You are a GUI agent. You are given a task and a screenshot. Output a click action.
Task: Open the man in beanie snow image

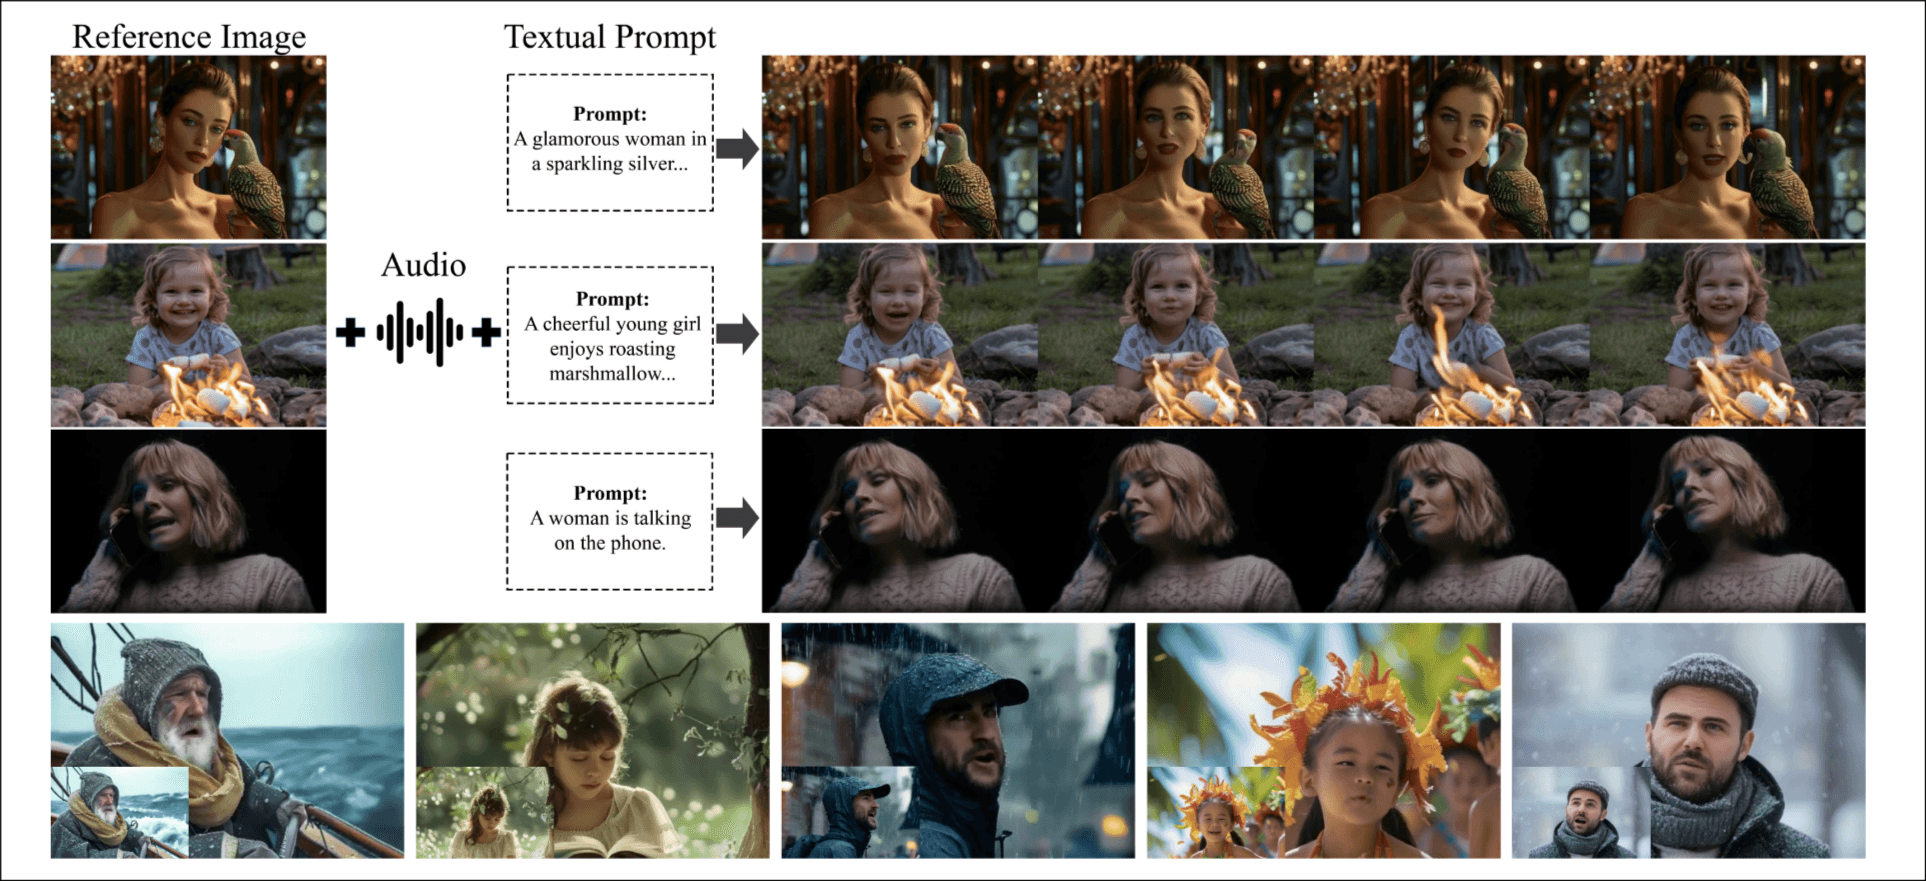[x=1689, y=741]
